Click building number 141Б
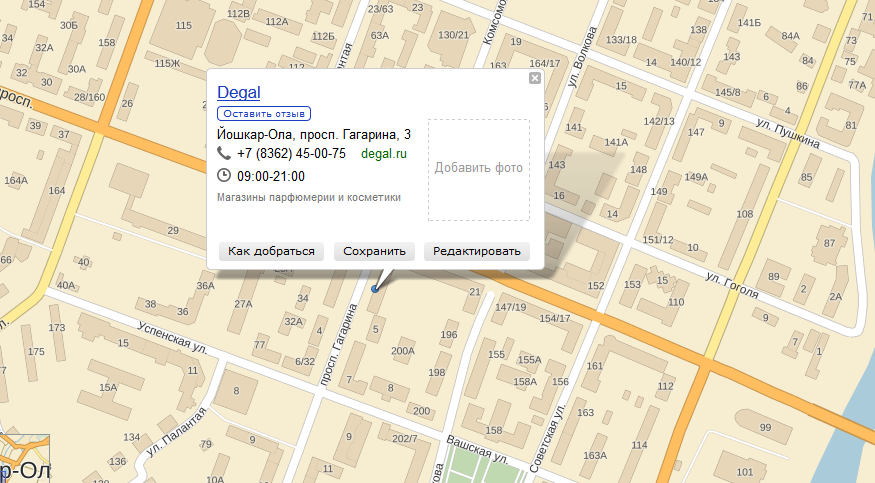The image size is (875, 483). click(749, 23)
